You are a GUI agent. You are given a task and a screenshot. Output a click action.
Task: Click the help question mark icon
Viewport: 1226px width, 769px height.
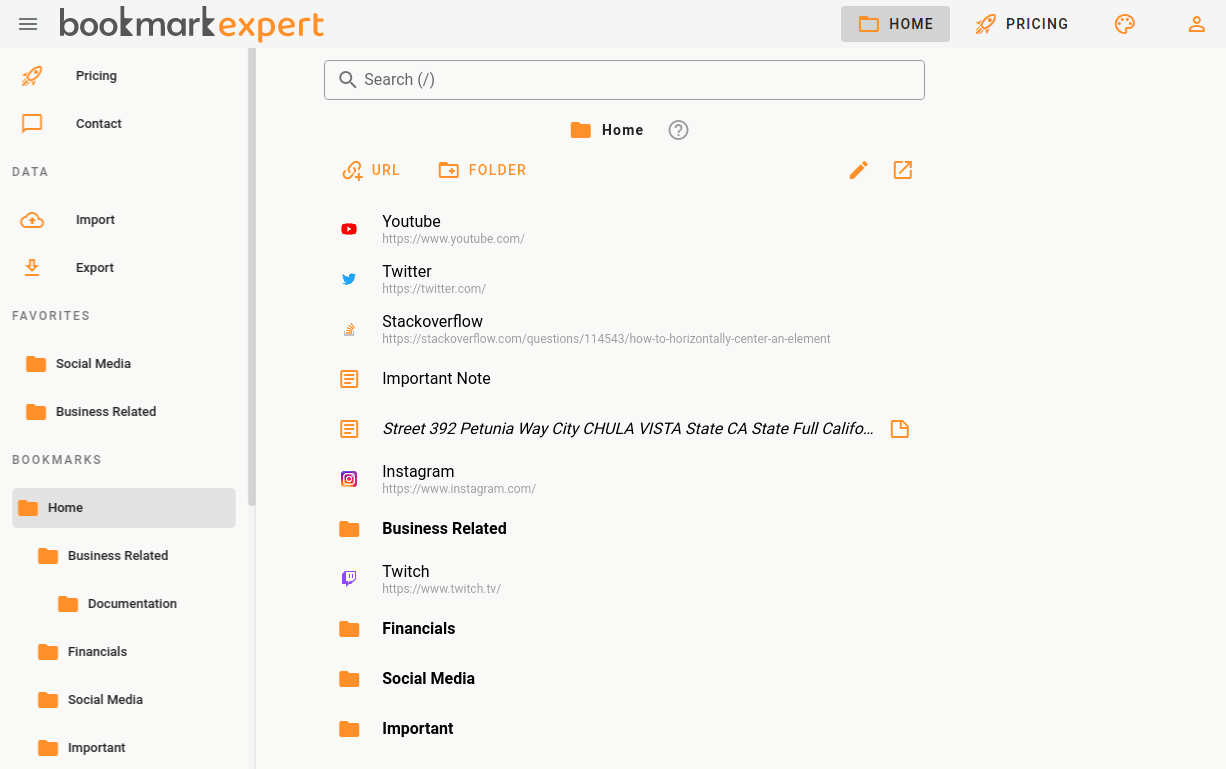[678, 130]
